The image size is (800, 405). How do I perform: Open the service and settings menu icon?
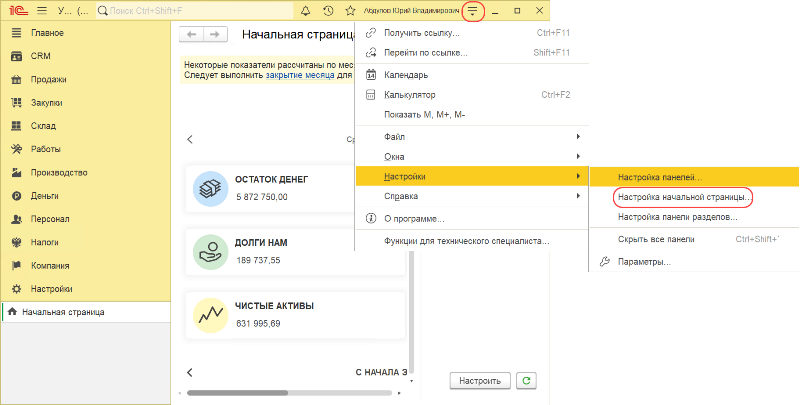pyautogui.click(x=473, y=10)
